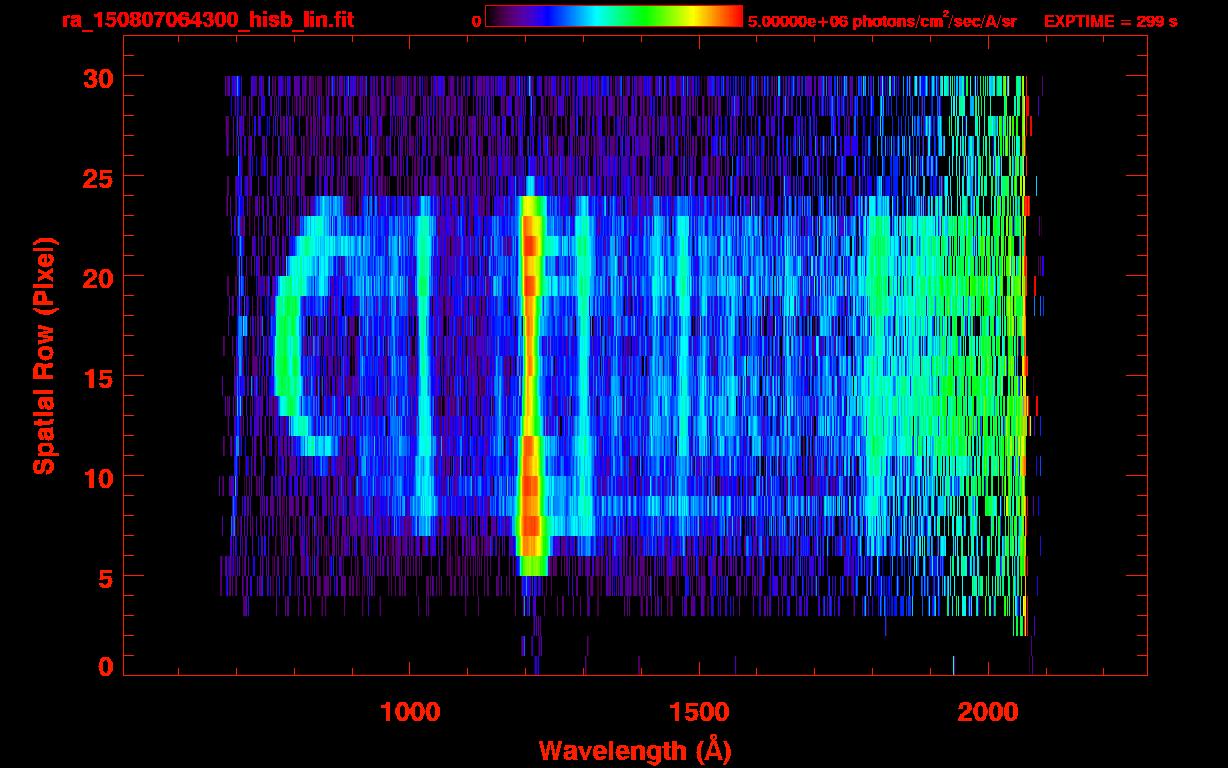Click the bright red emission line near 1216 Å
Screen dimensions: 1228x768
pyautogui.click(x=531, y=380)
